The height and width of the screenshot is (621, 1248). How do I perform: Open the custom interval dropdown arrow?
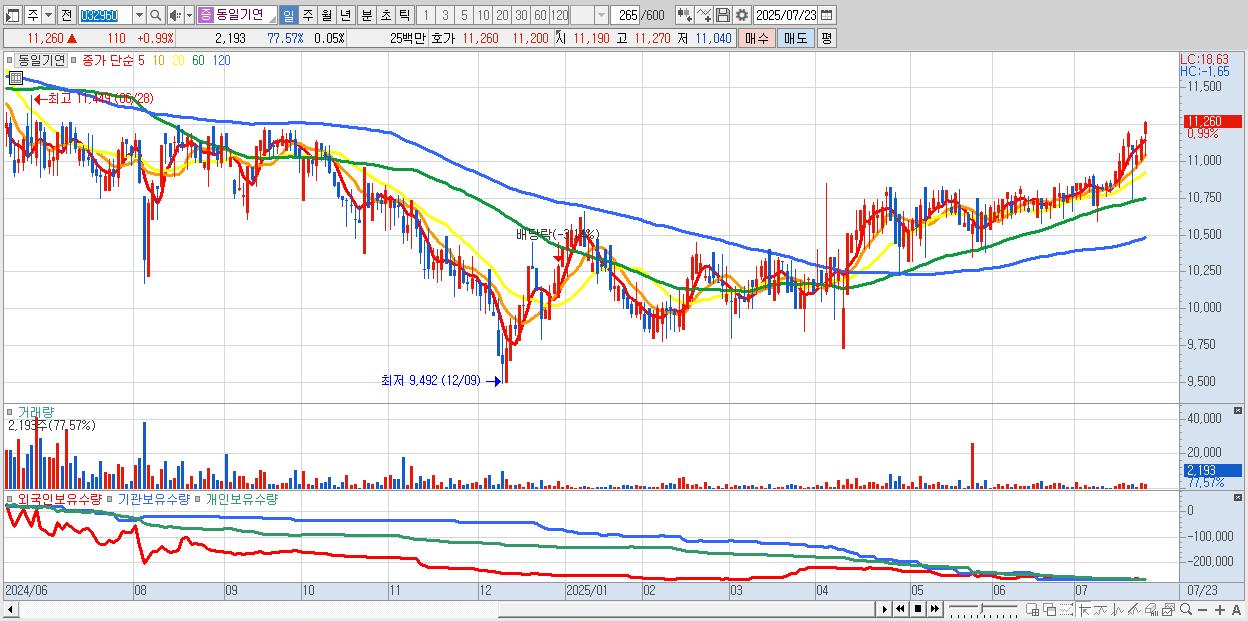coord(601,15)
